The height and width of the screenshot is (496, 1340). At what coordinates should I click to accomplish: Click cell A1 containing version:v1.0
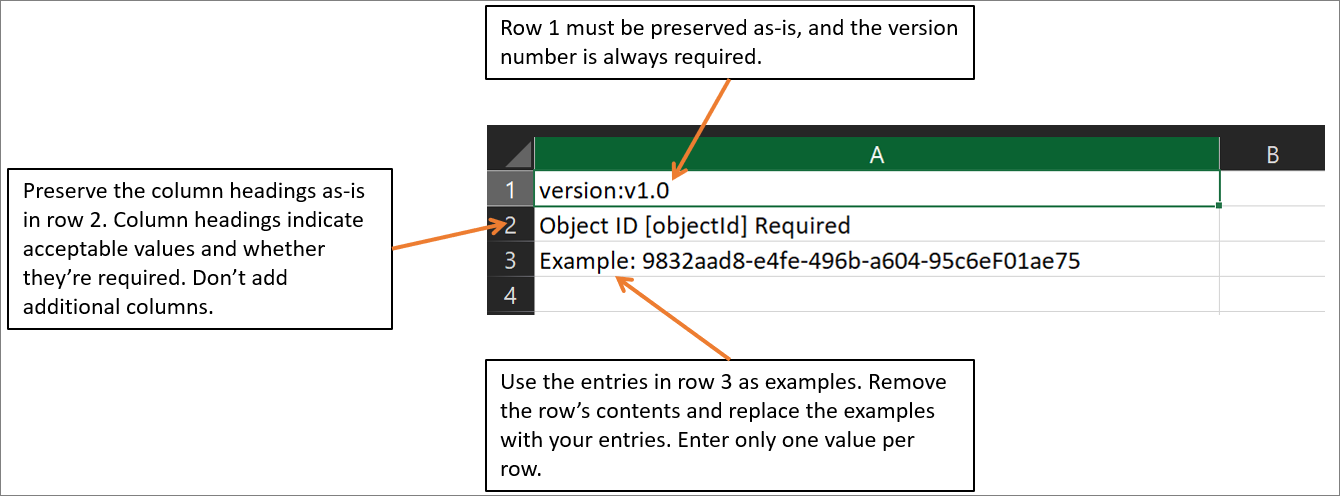[877, 189]
